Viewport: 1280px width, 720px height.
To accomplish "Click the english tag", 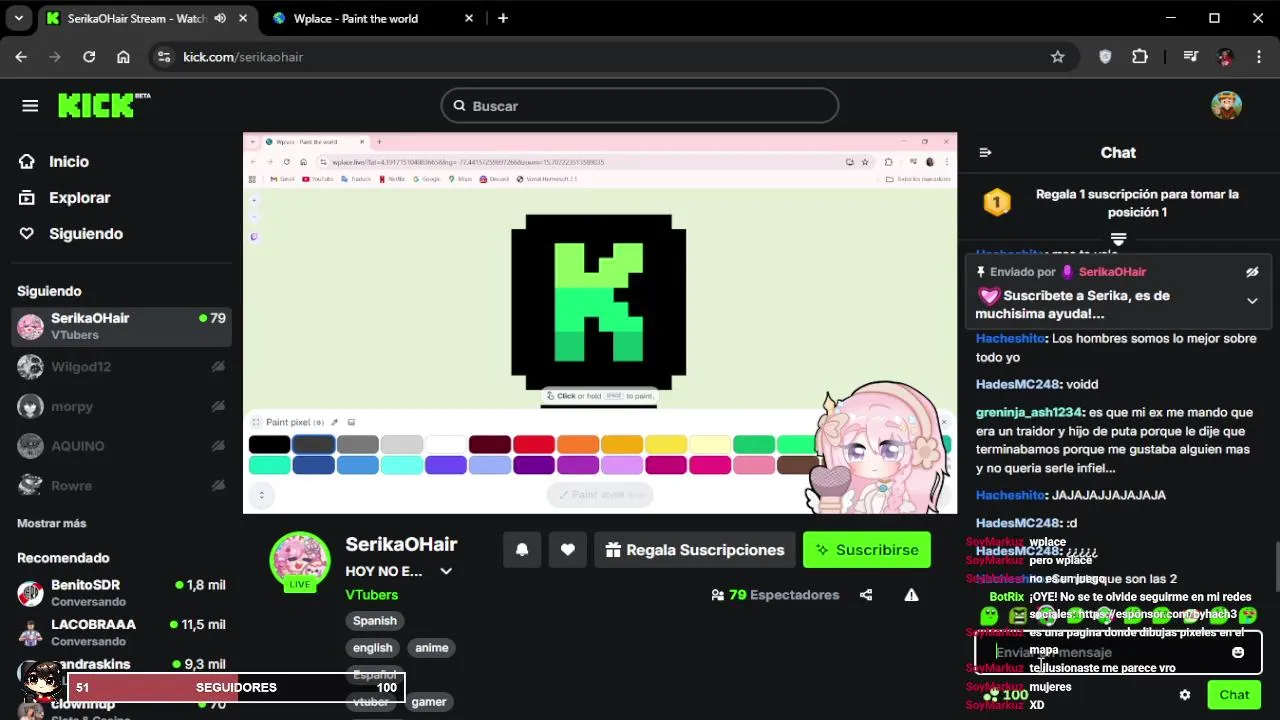I will 373,648.
